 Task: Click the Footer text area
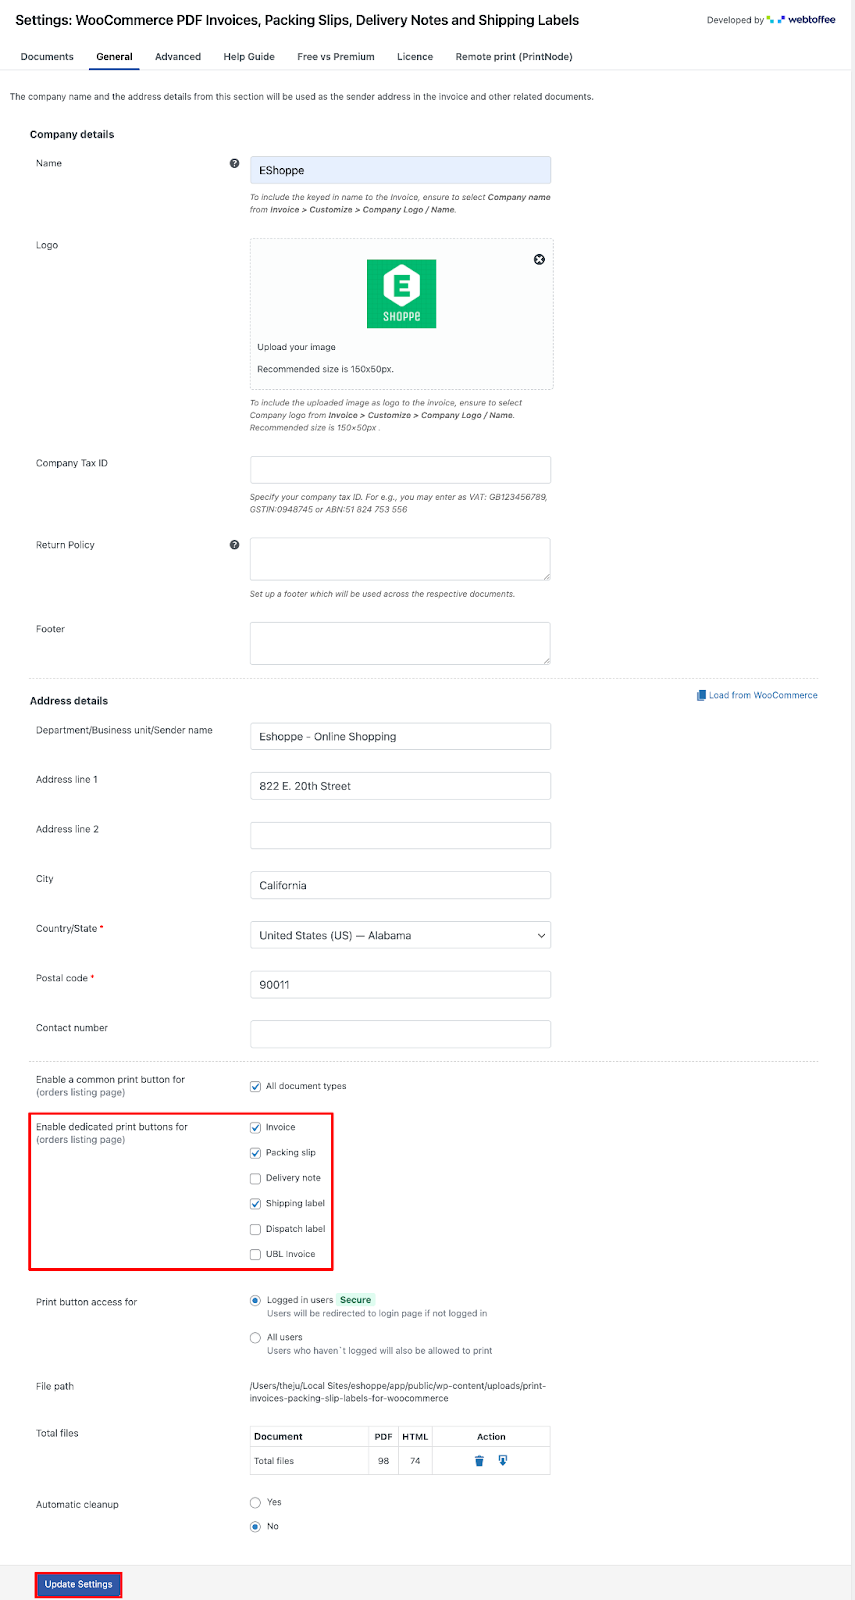[400, 643]
